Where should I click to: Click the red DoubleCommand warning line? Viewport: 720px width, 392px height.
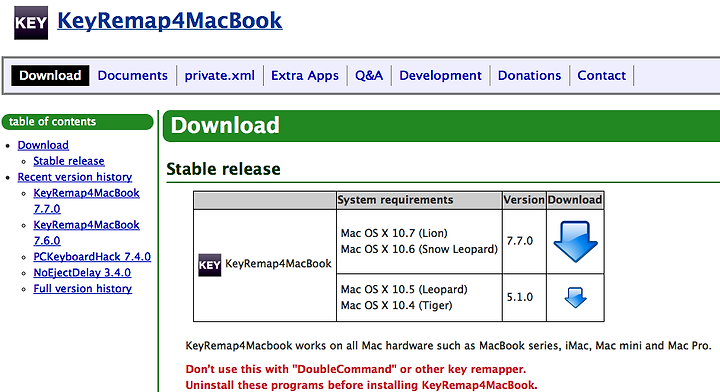coord(356,370)
